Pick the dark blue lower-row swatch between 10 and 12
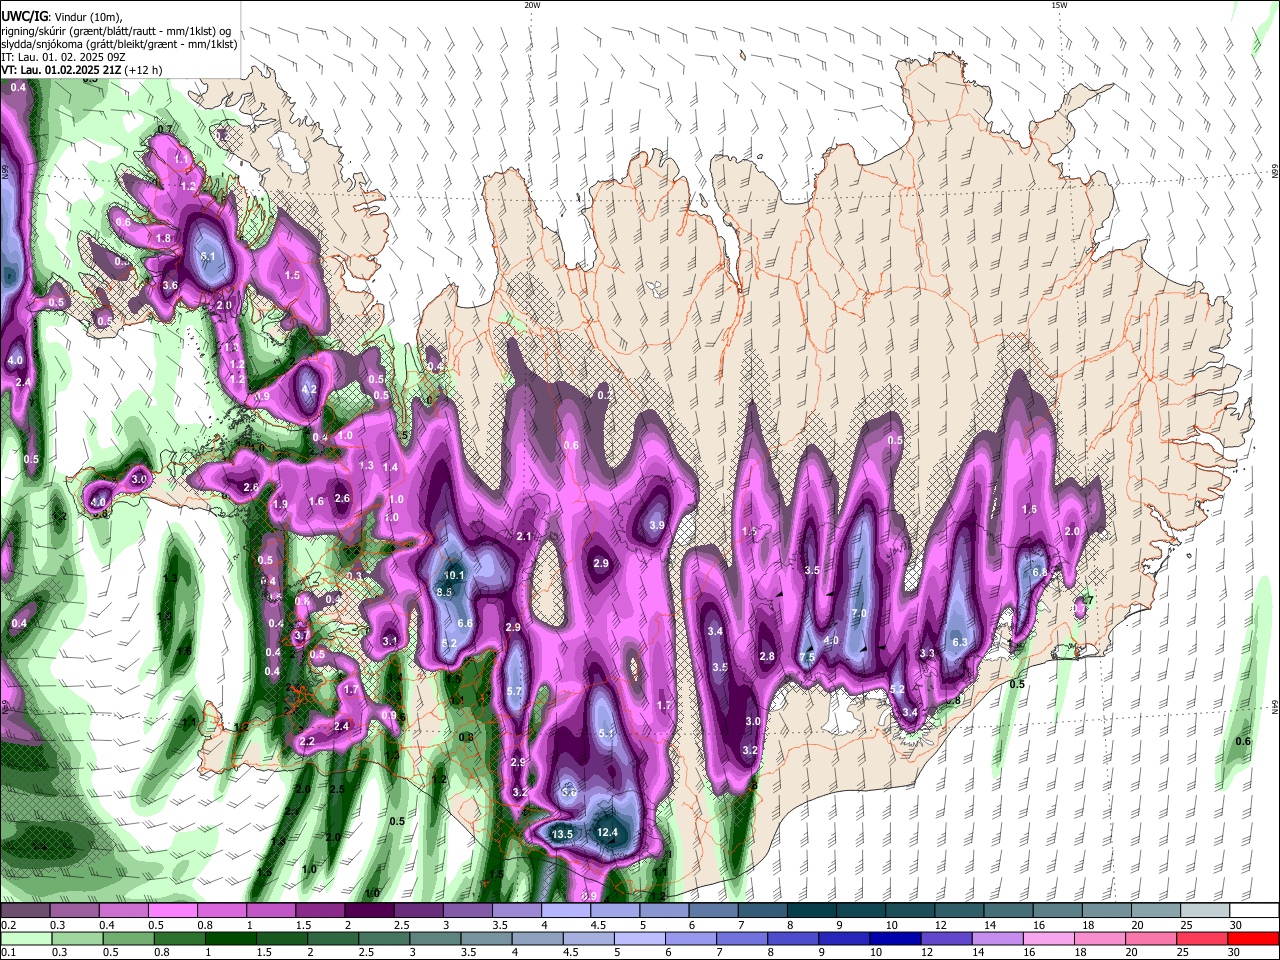This screenshot has width=1280, height=960. coord(897,938)
